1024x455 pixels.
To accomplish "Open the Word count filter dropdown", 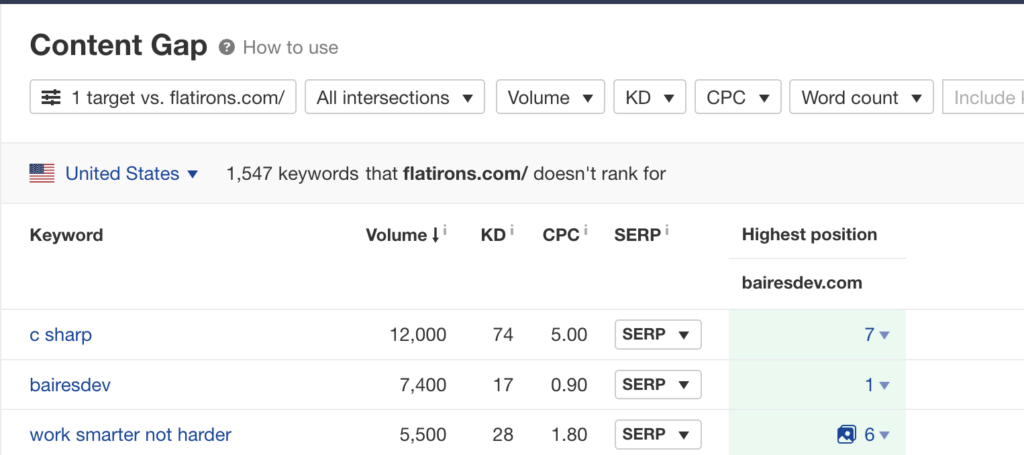I will (861, 98).
